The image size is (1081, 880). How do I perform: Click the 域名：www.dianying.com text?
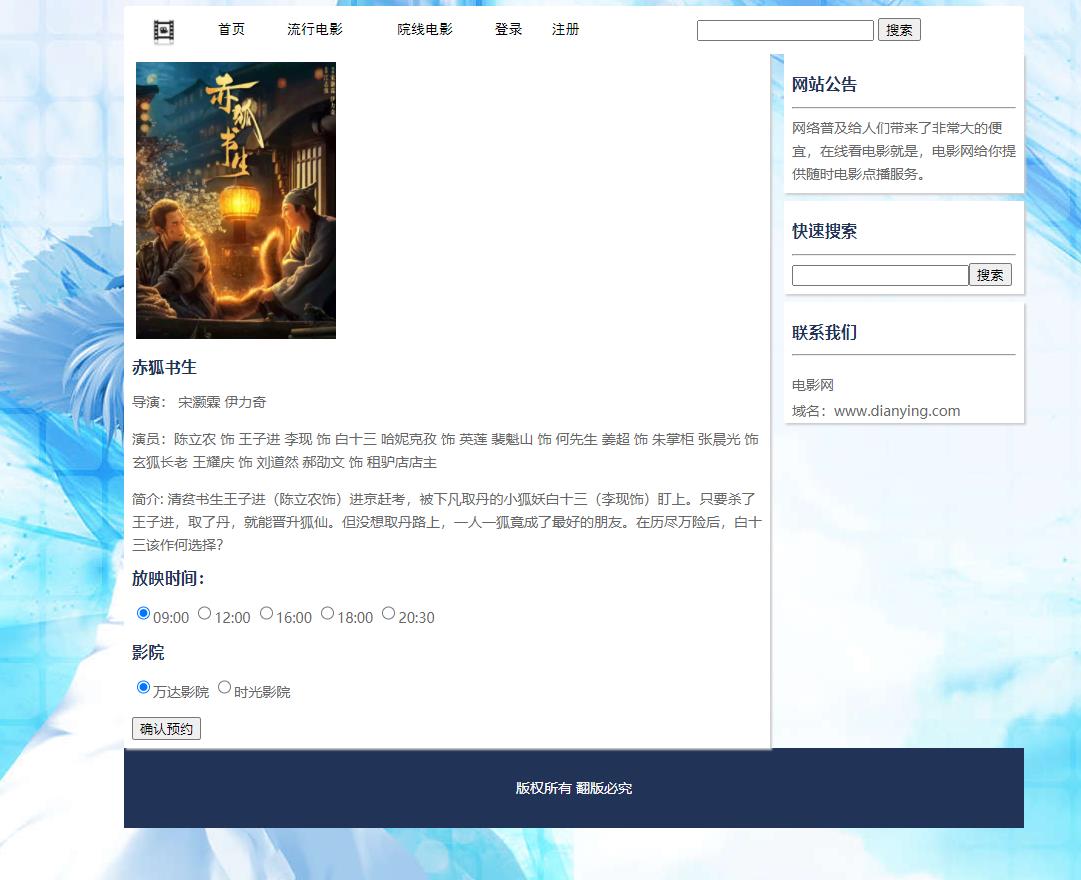tap(876, 411)
